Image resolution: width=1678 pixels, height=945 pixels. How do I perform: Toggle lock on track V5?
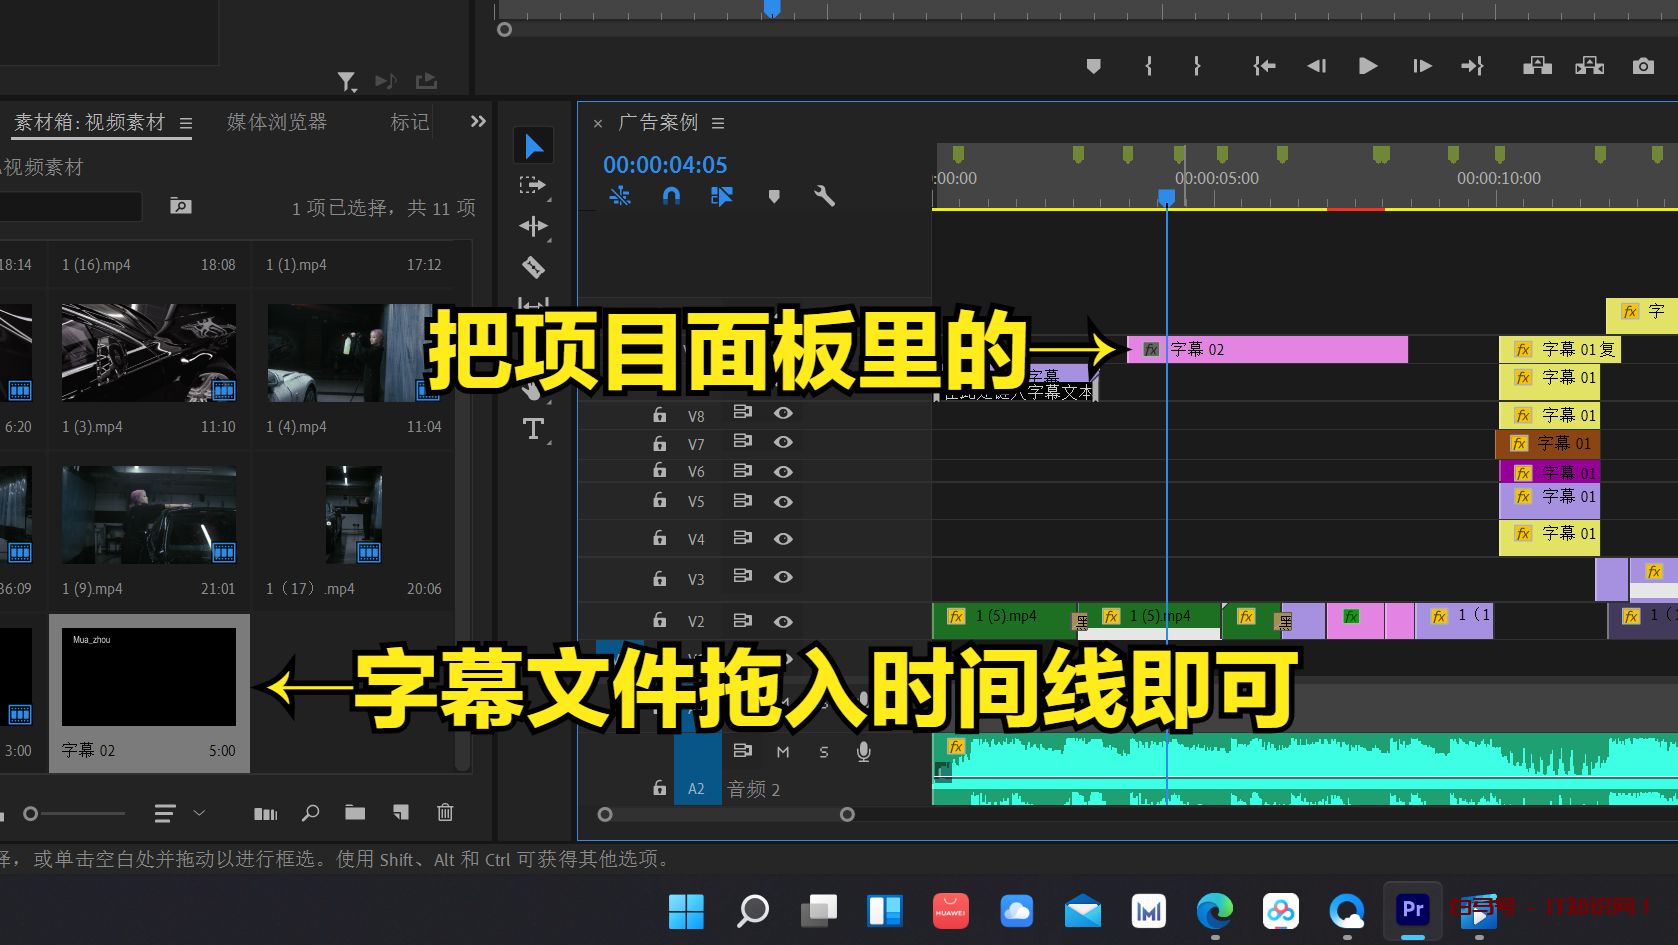tap(659, 500)
